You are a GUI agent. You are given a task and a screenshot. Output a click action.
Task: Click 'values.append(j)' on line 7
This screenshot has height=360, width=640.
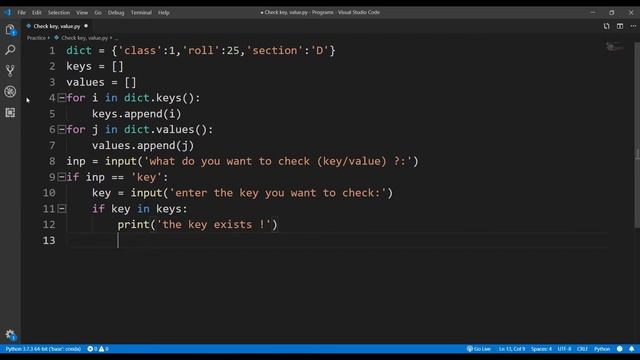(x=143, y=146)
